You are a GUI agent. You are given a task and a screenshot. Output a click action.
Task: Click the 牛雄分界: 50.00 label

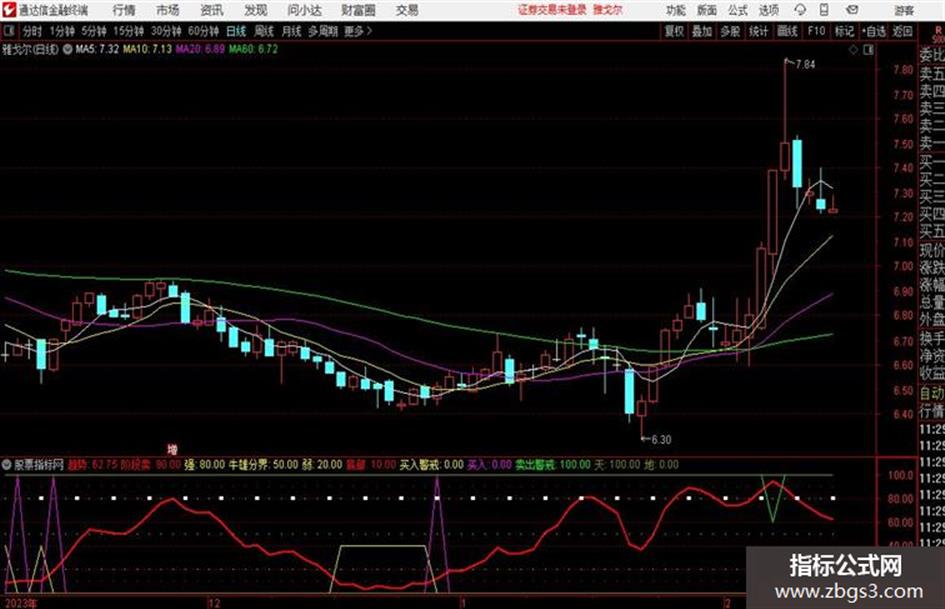(263, 465)
